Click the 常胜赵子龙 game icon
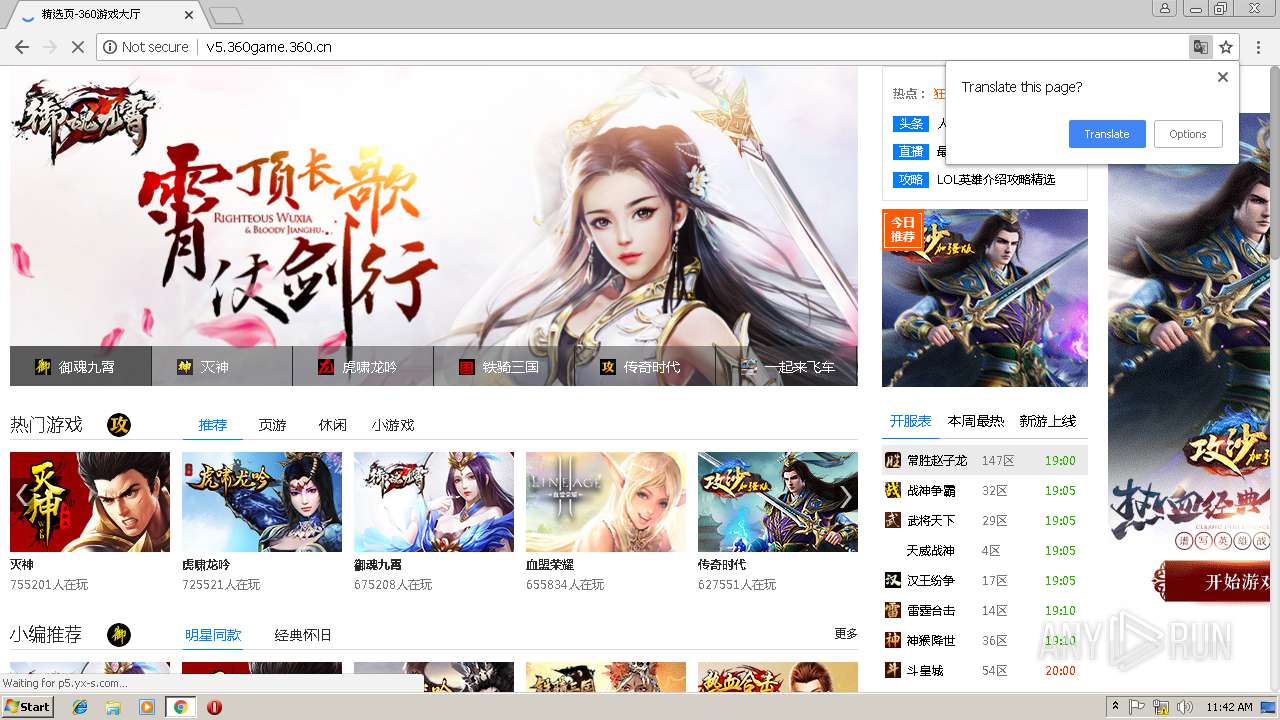Viewport: 1280px width, 720px height. coord(893,460)
